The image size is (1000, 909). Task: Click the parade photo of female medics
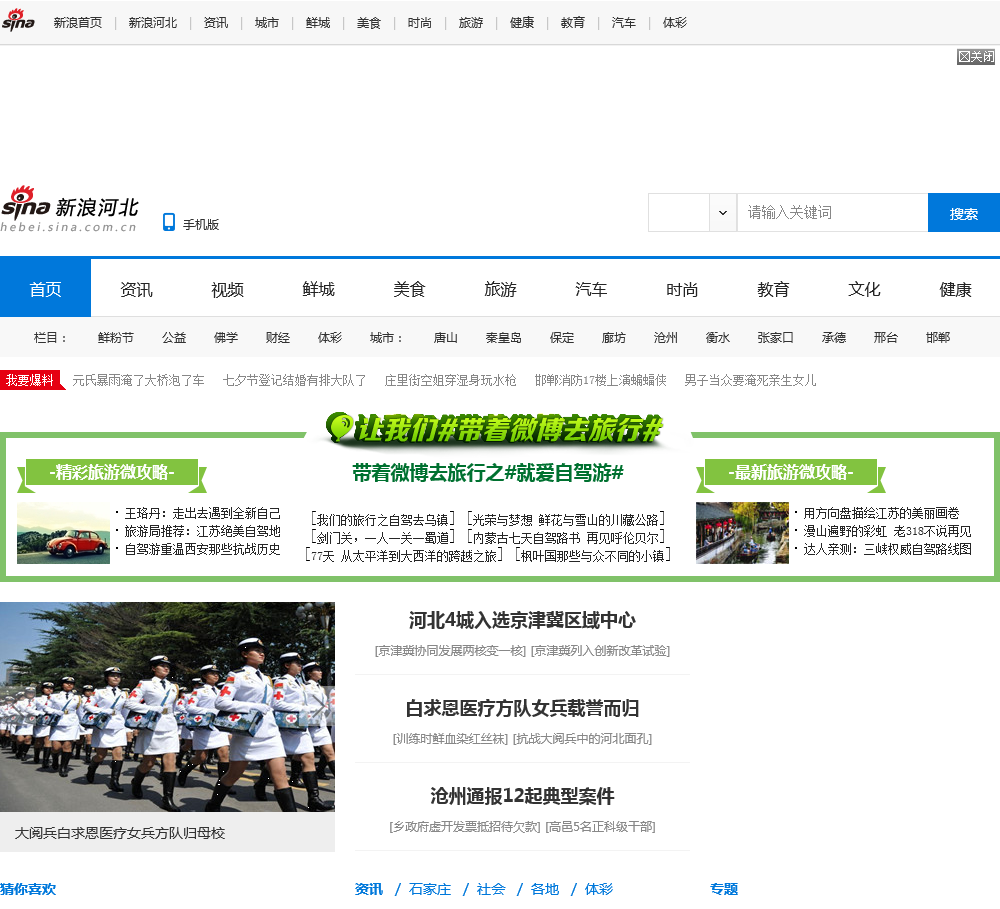point(167,707)
